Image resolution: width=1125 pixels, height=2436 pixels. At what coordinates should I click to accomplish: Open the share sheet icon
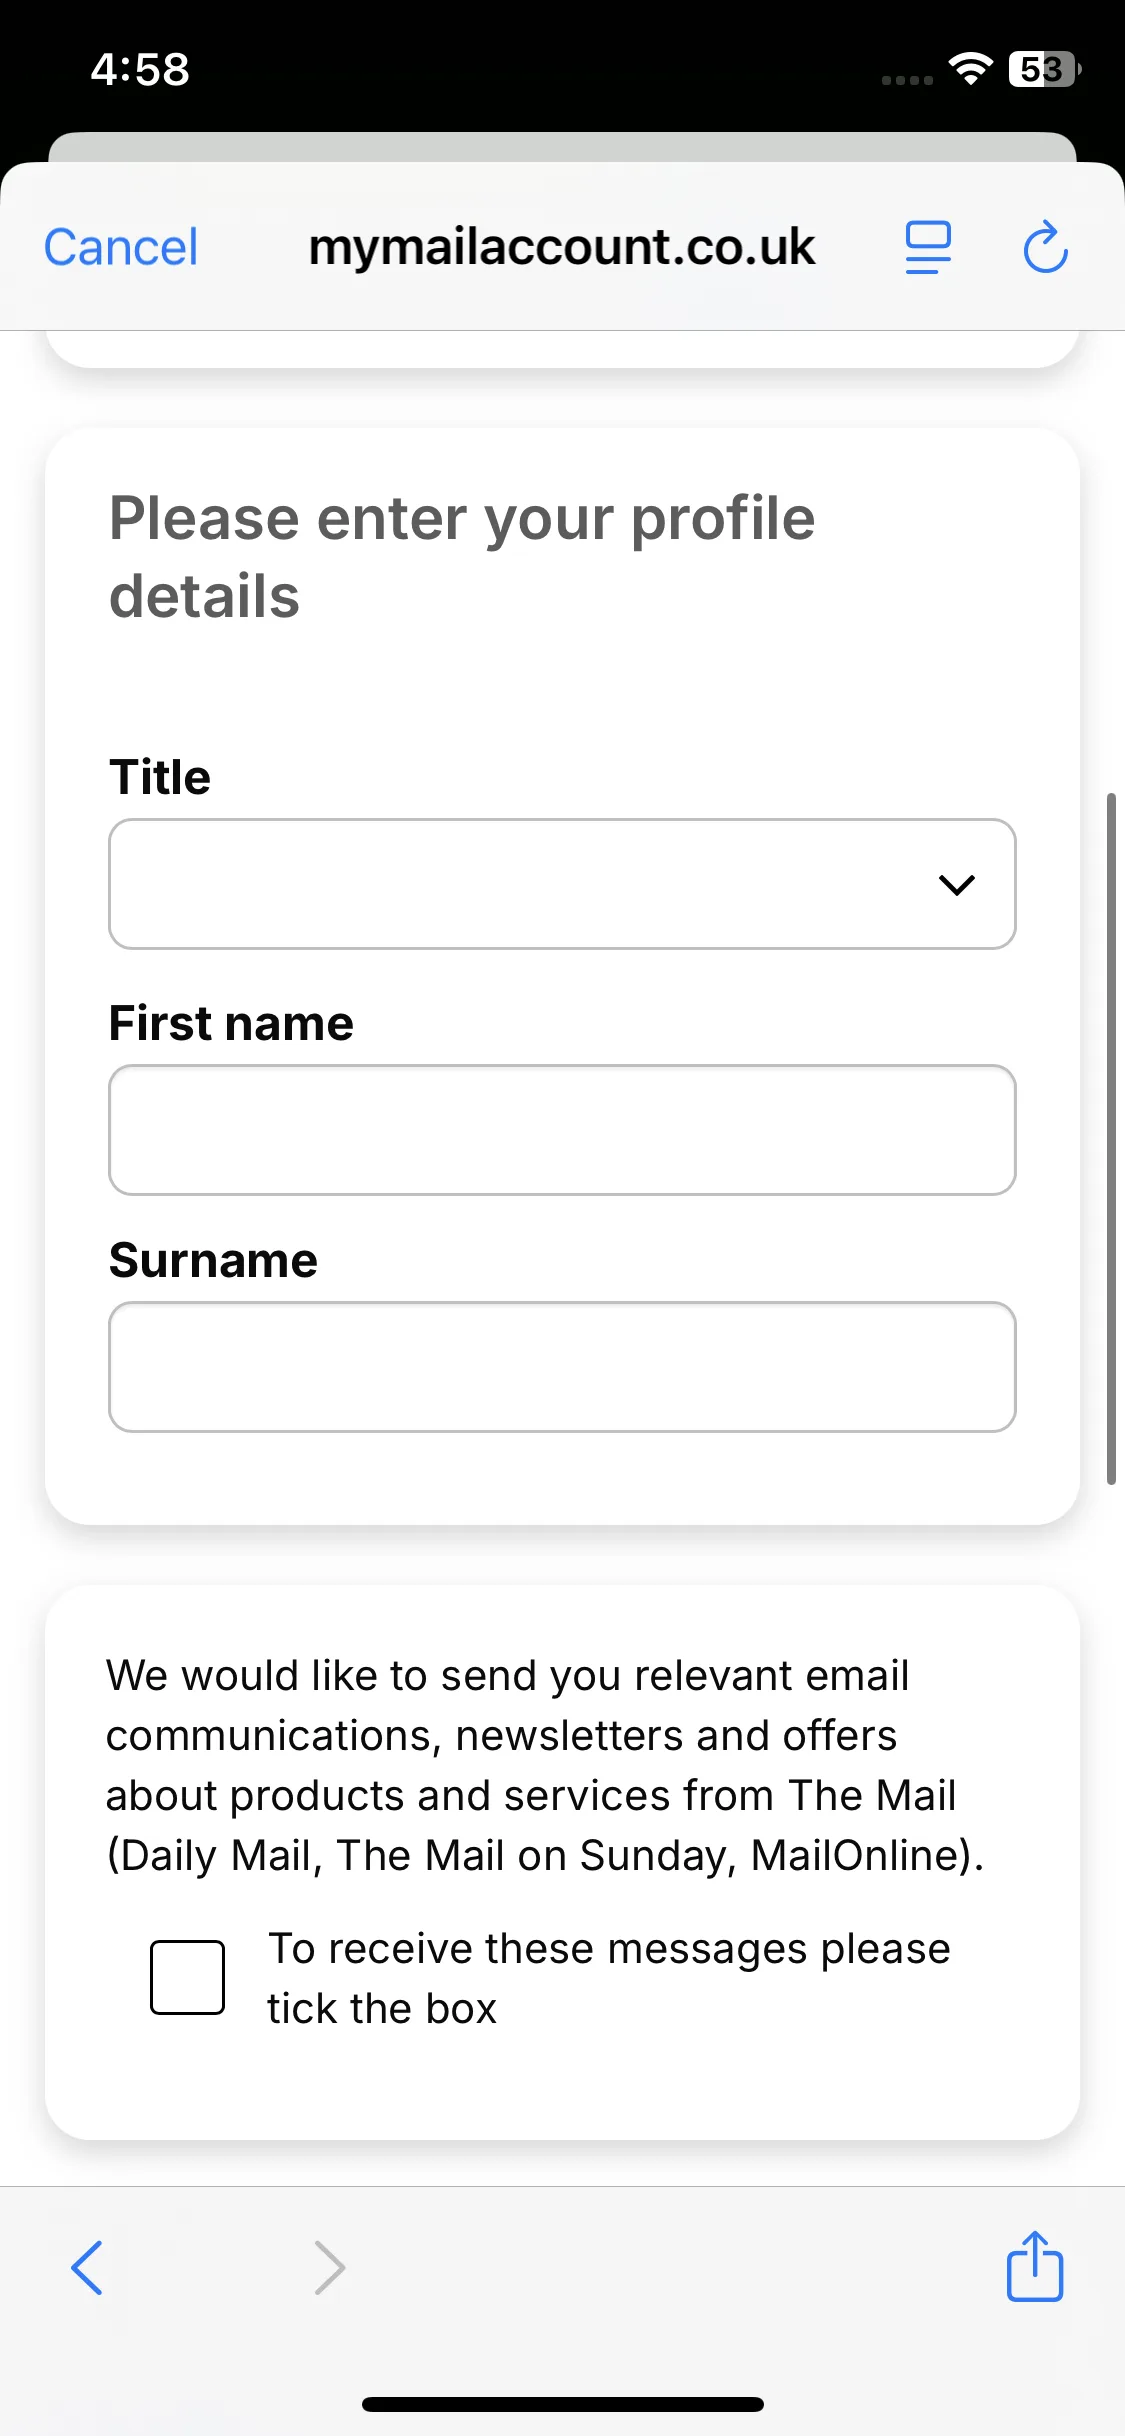coord(1035,2266)
